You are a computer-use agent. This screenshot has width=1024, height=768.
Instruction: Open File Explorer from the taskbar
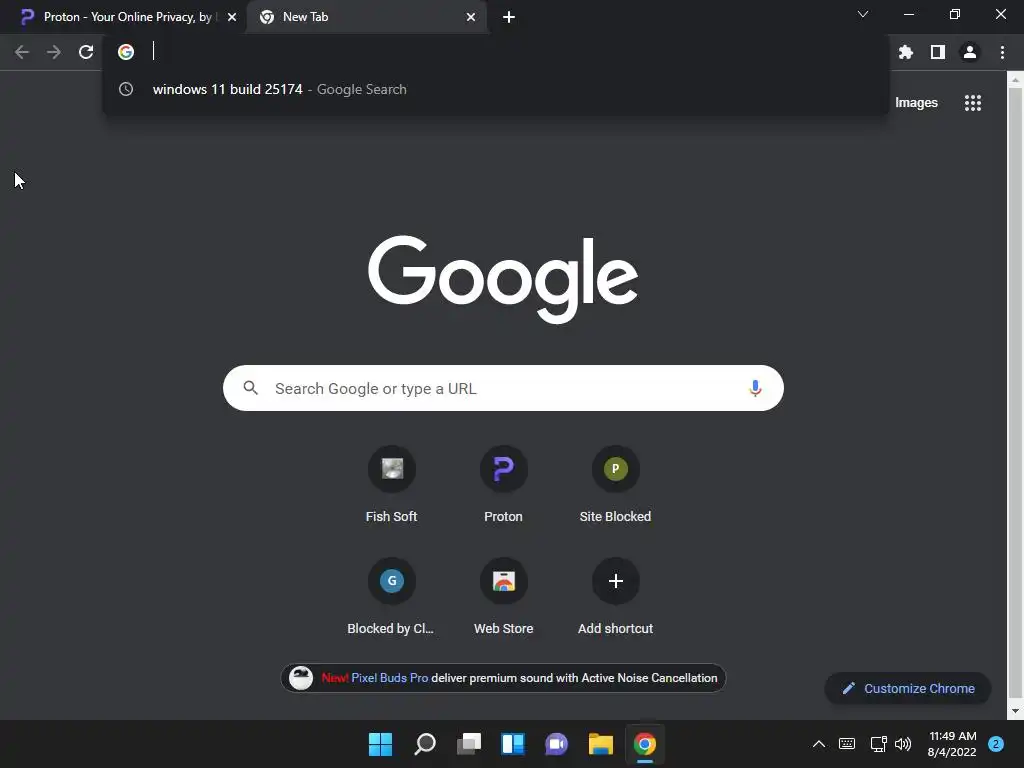(x=601, y=744)
